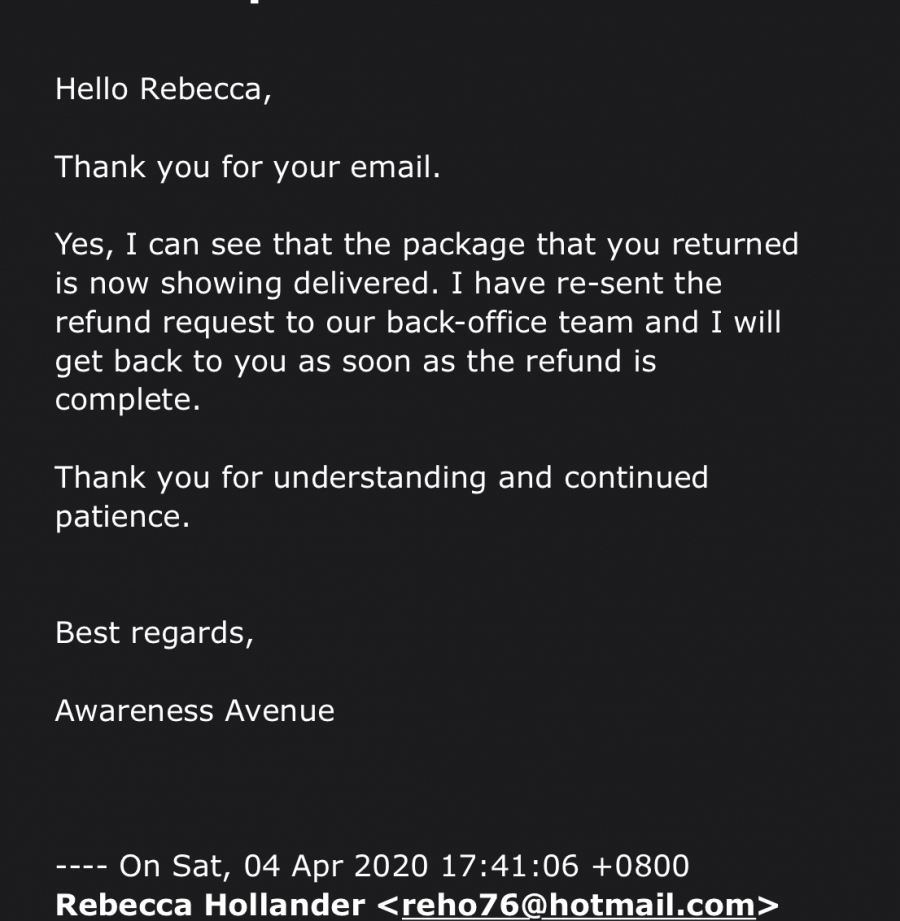Click the "Awareness Avenue" signature text
900x921 pixels.
click(x=195, y=711)
